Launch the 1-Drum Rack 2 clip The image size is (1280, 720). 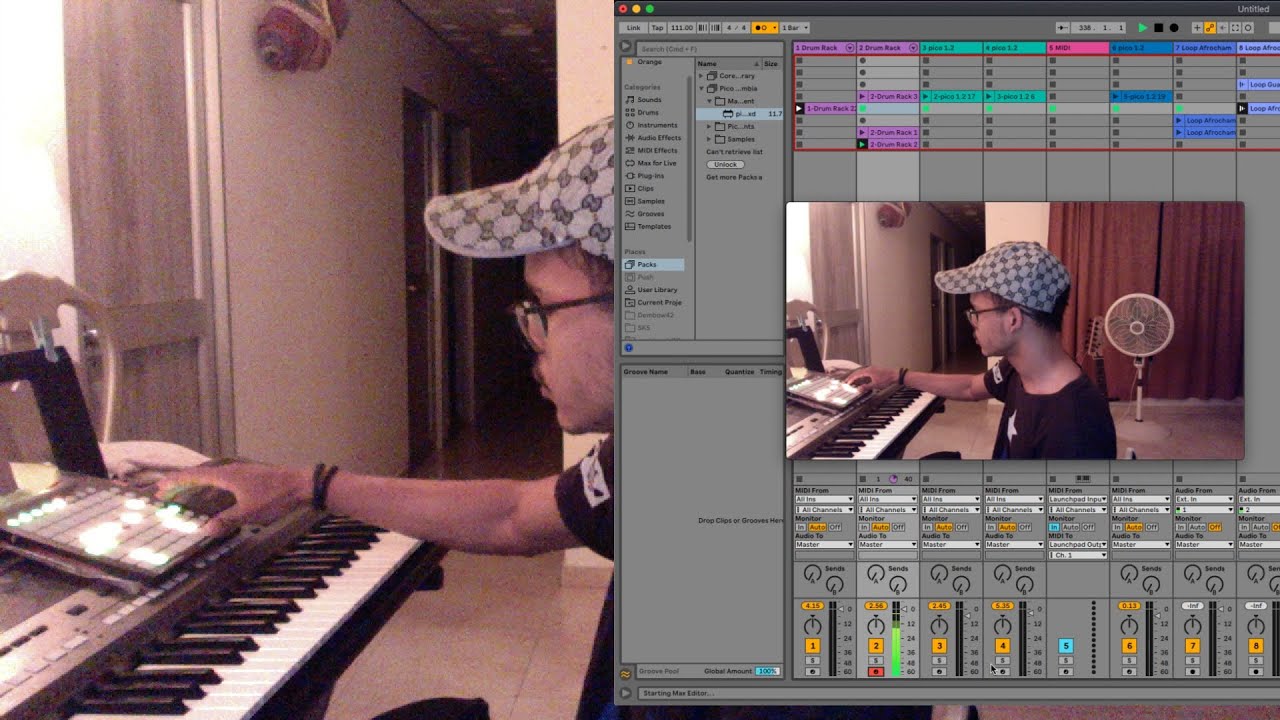click(x=799, y=108)
